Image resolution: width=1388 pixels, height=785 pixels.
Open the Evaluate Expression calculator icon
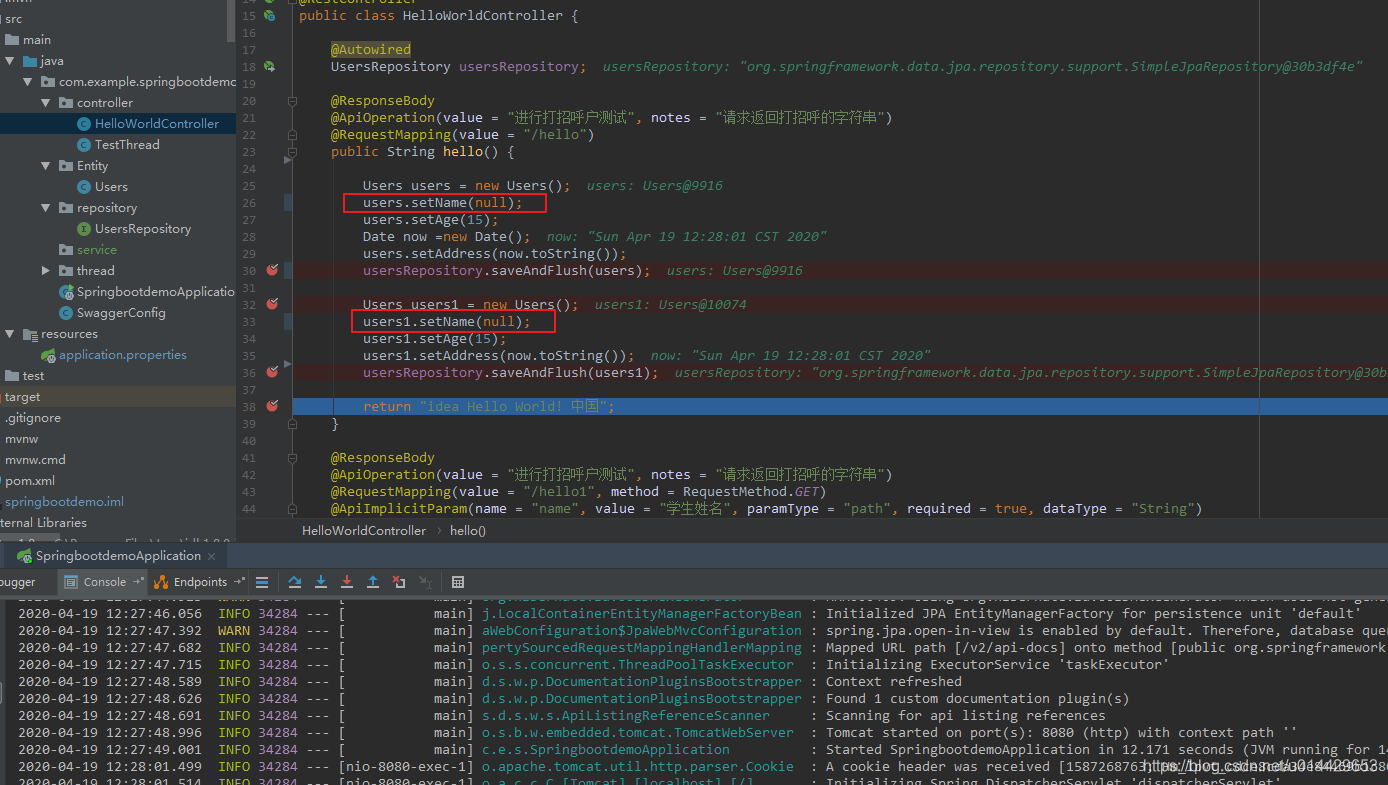tap(458, 581)
